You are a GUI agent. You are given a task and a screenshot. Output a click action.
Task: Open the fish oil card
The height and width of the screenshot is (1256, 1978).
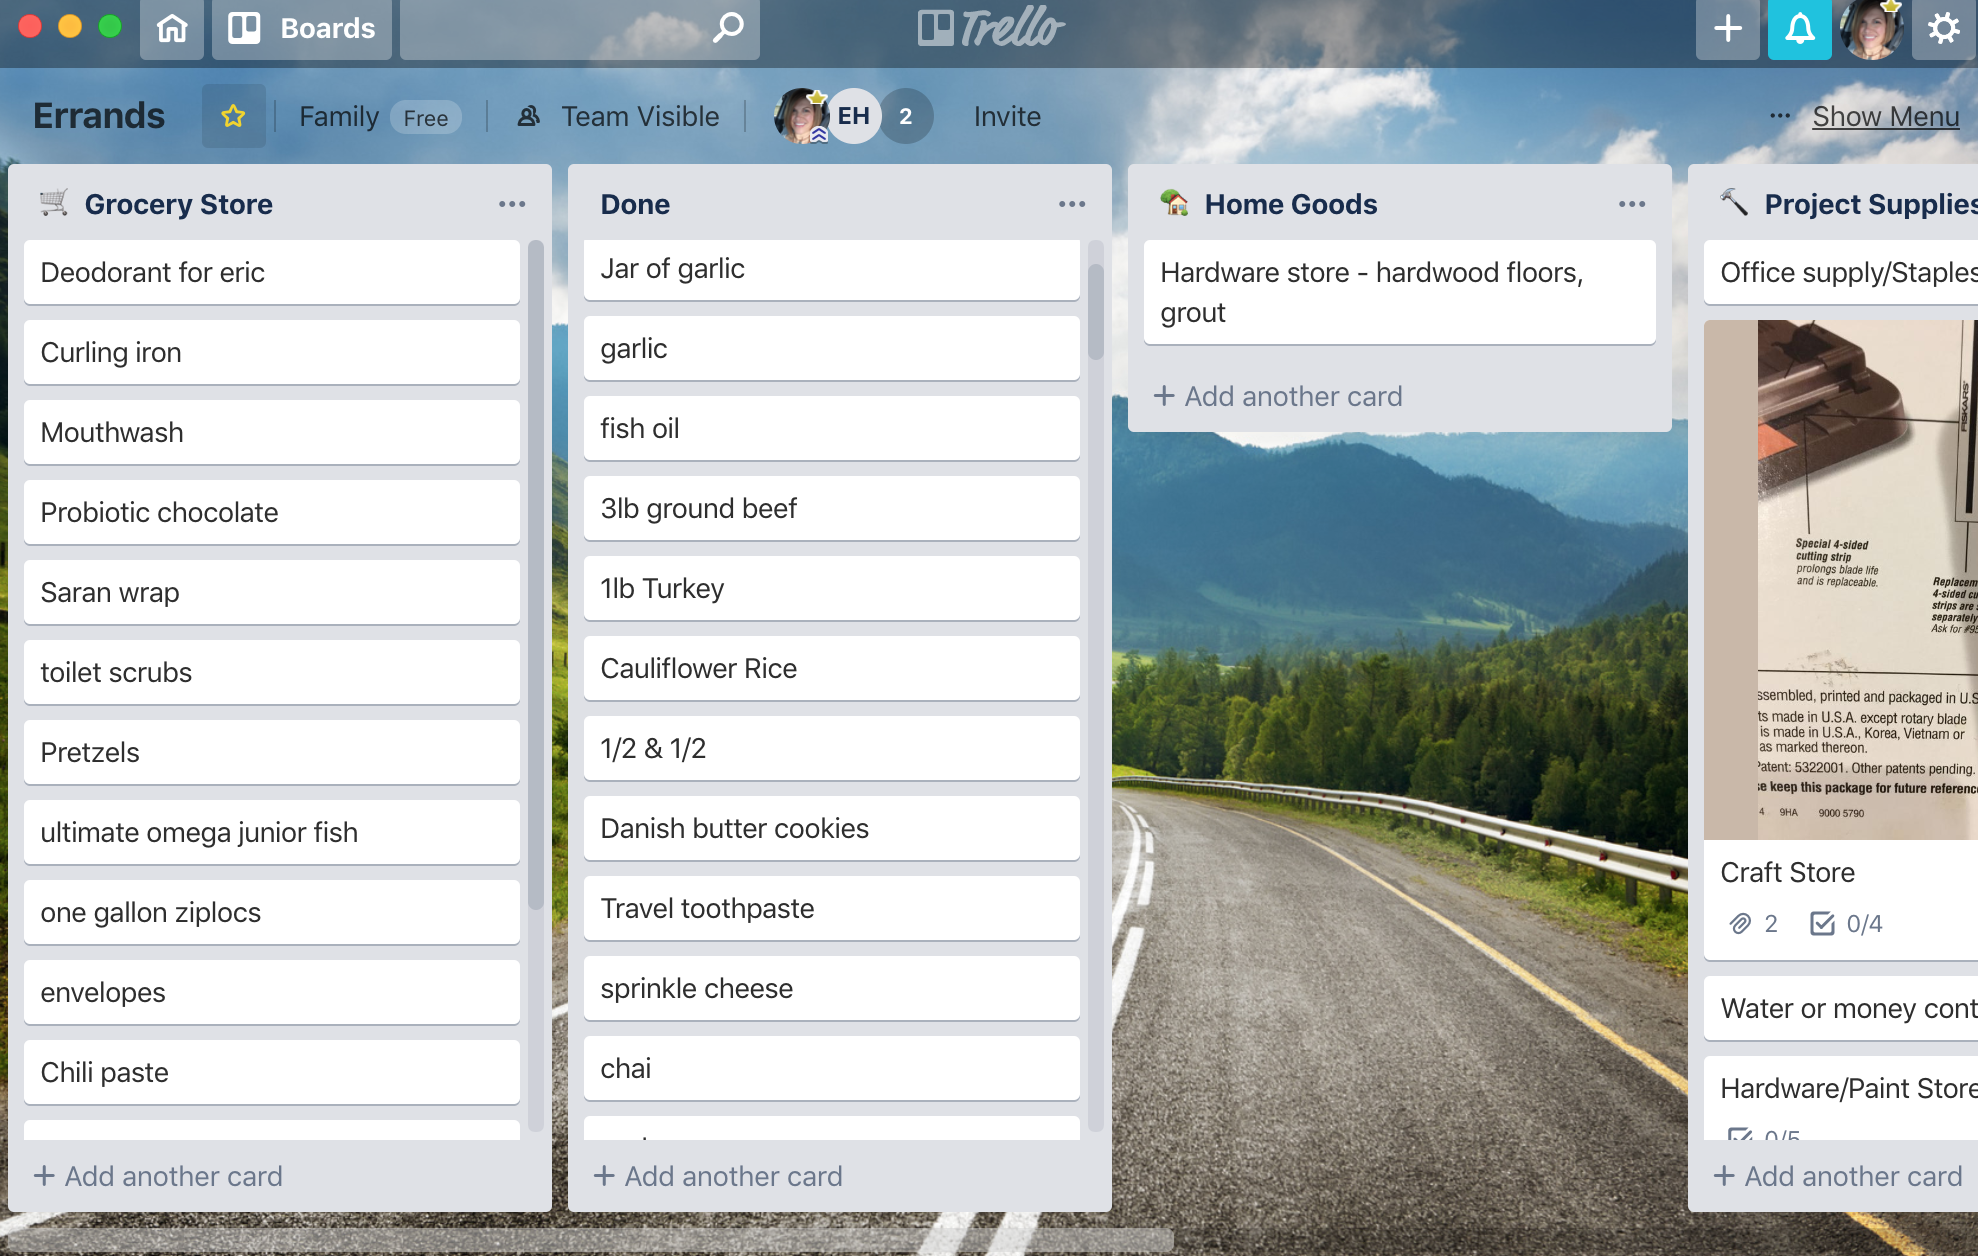click(832, 428)
